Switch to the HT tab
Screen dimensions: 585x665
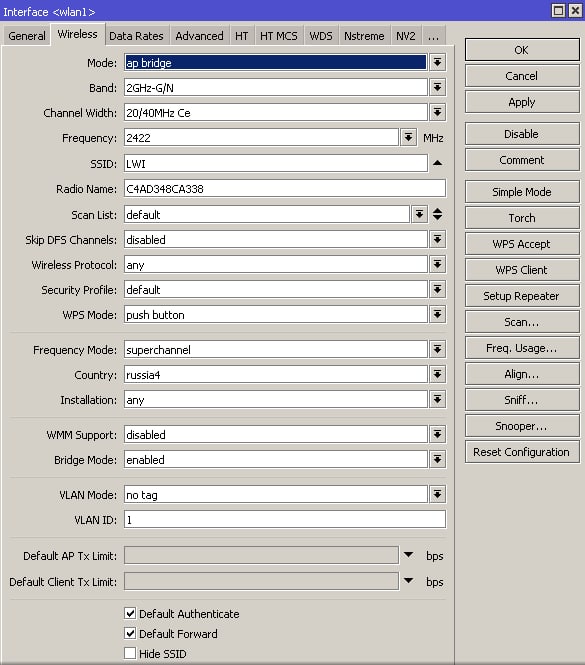pos(242,36)
